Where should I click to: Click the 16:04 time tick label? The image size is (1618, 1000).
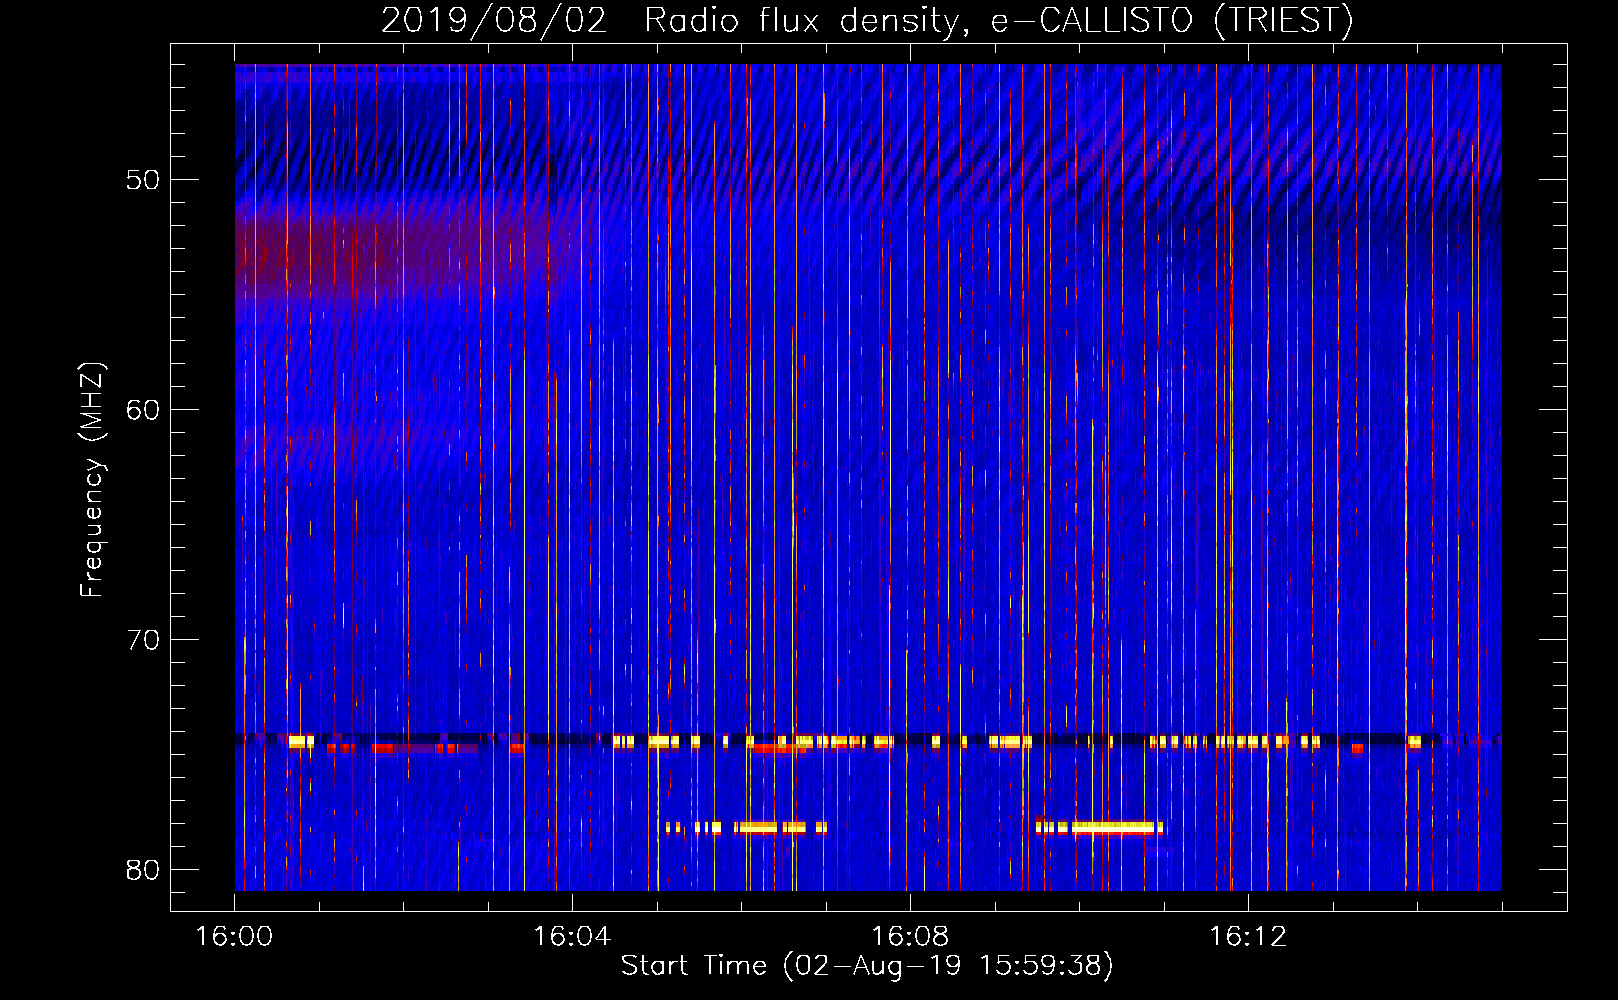[571, 937]
